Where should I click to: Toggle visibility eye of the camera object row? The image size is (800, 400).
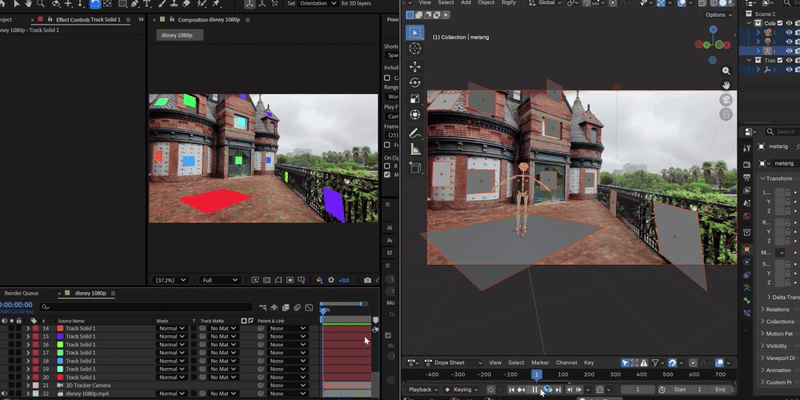point(789,33)
